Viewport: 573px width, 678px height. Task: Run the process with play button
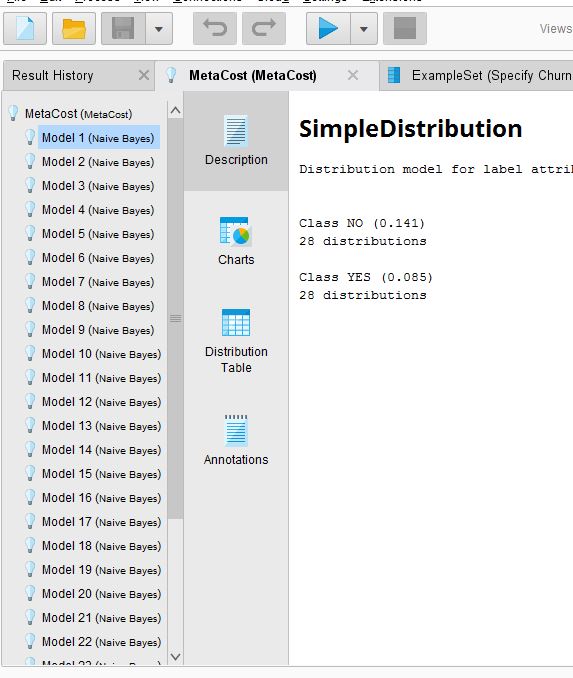click(x=328, y=29)
